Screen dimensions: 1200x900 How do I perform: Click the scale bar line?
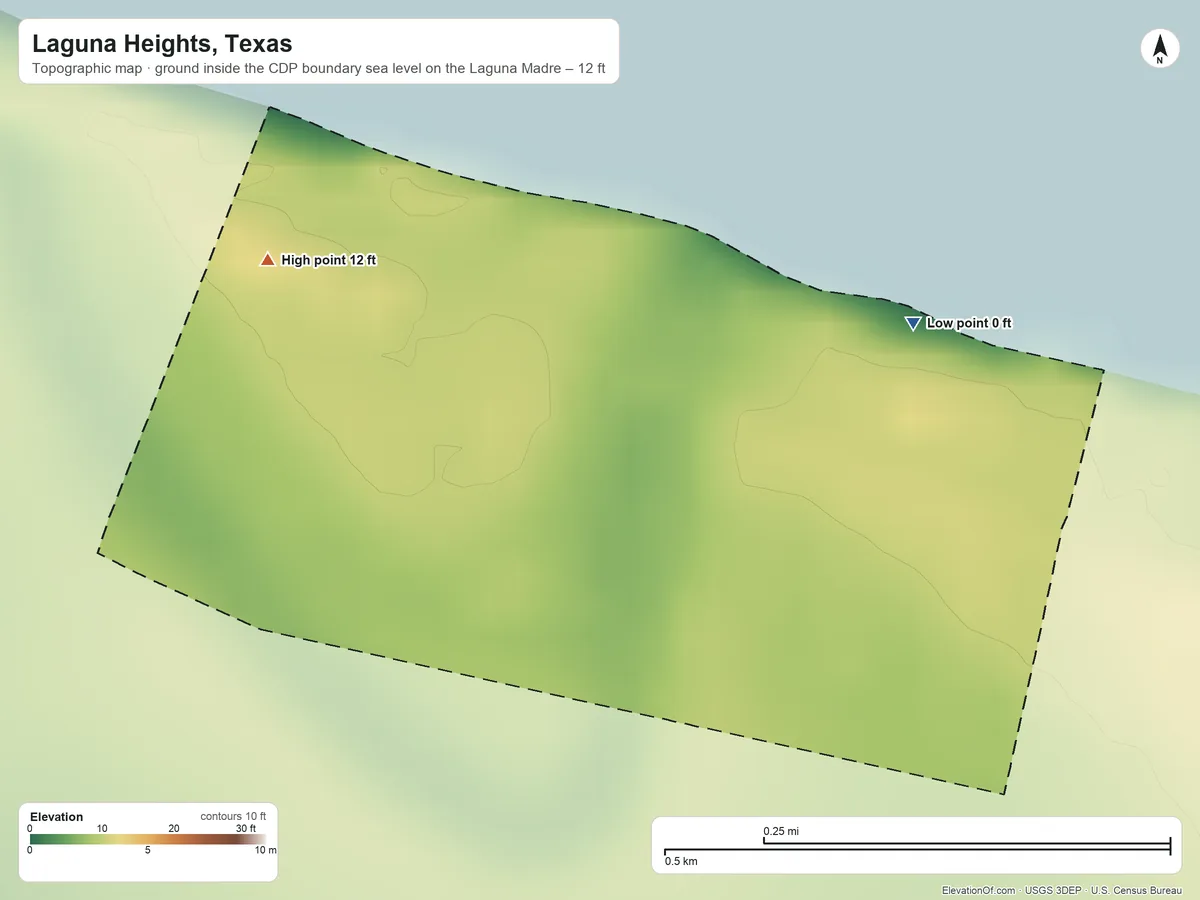917,847
